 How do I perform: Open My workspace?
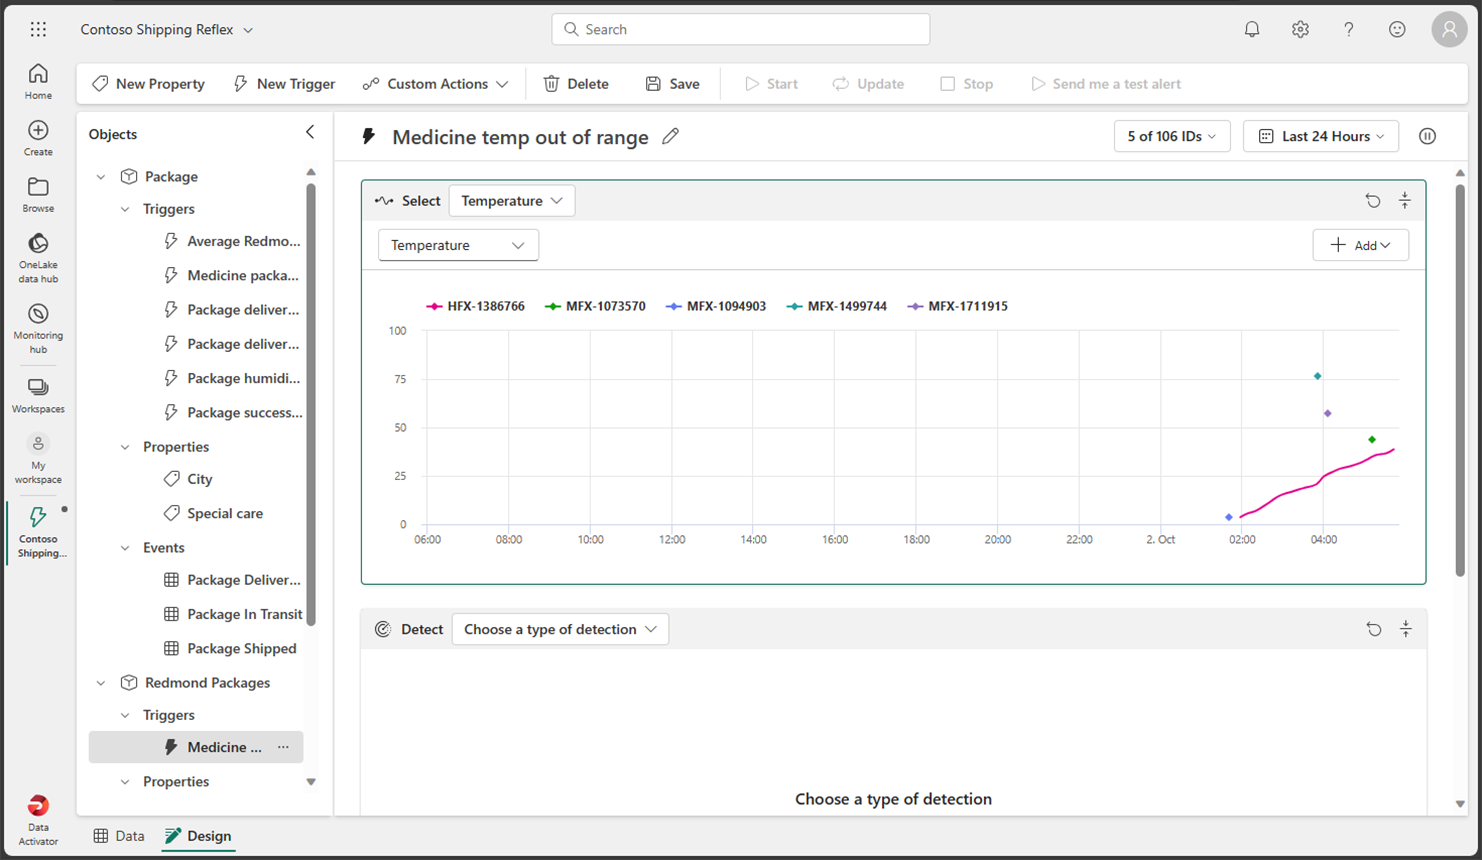38,460
